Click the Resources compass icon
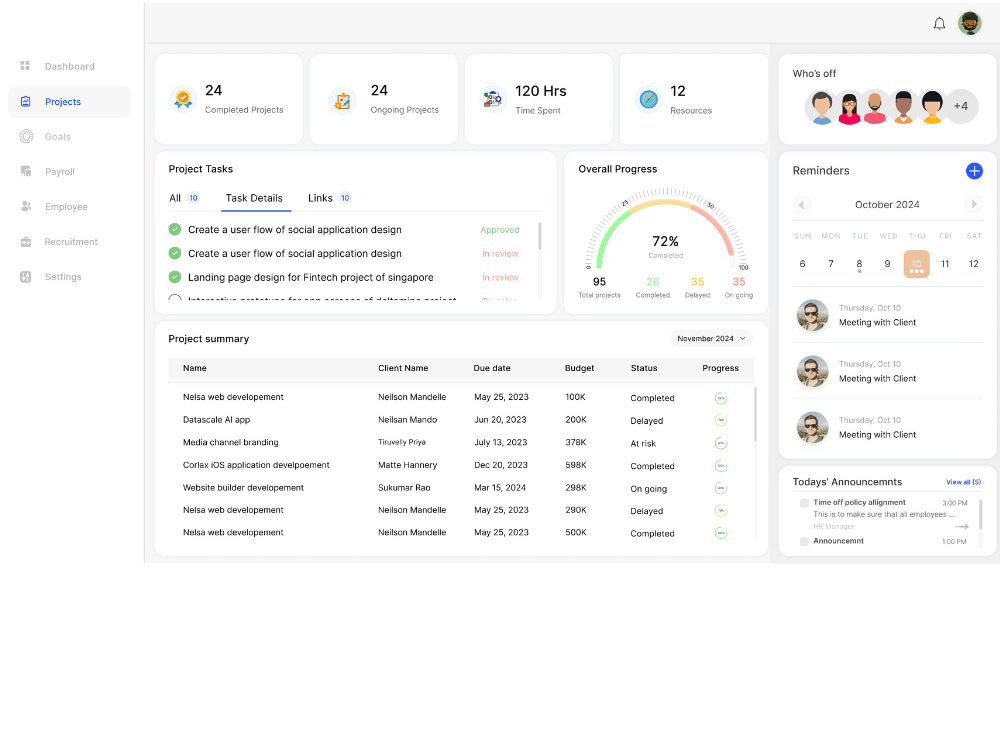Screen dimensions: 1000x750 click(x=649, y=99)
